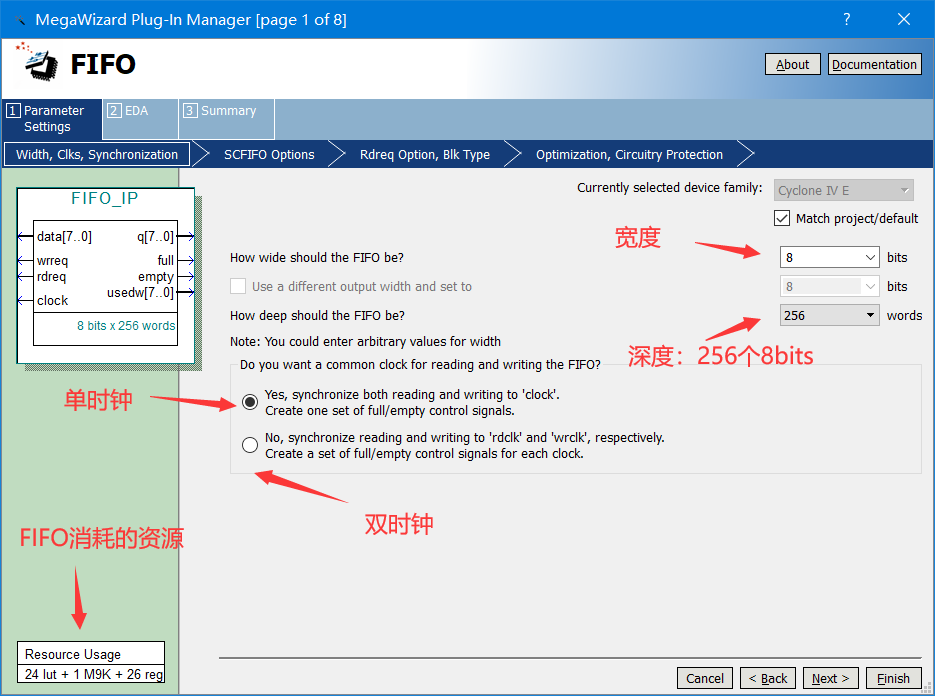This screenshot has height=696, width=935.
Task: Click the empty port label
Action: coord(156,277)
